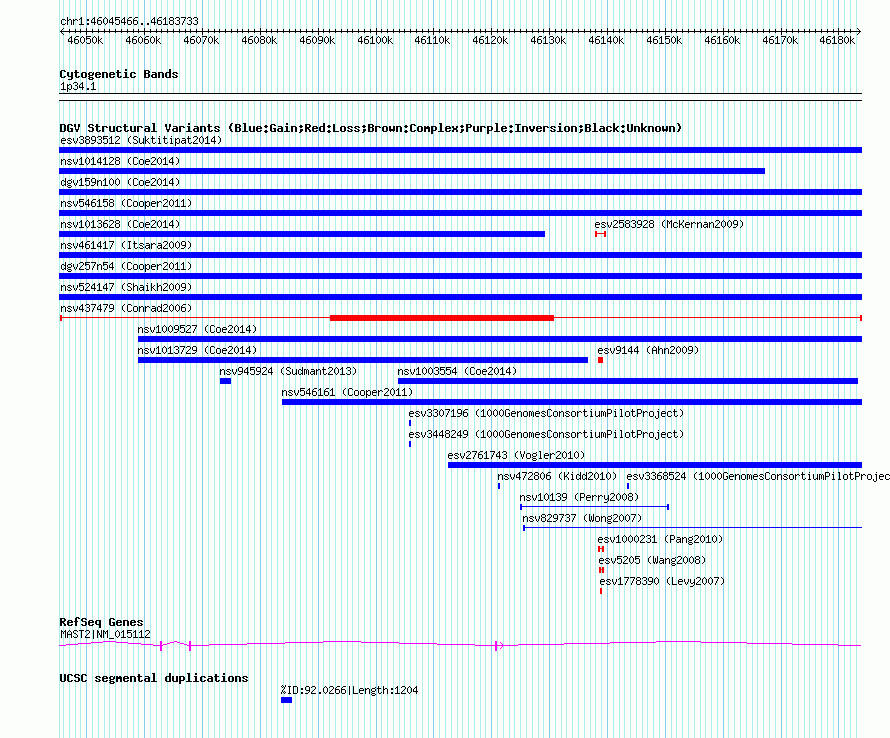Click the Cytogenetic Bands track title
This screenshot has height=738, width=890.
click(x=119, y=74)
